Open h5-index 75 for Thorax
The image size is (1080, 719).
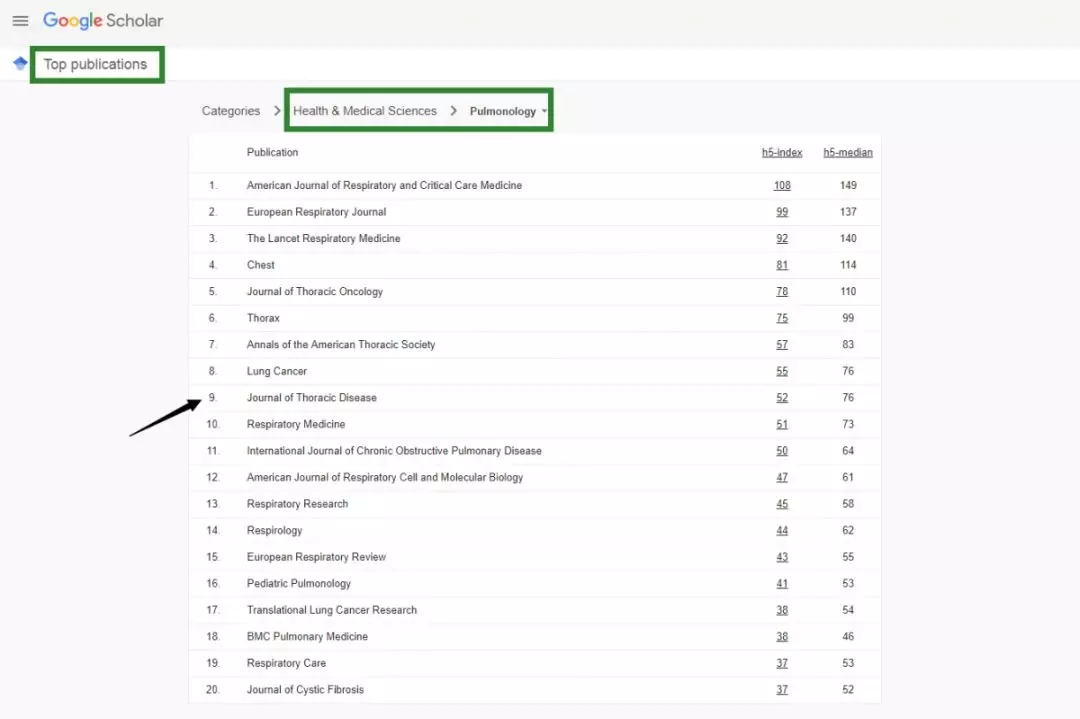pos(782,318)
